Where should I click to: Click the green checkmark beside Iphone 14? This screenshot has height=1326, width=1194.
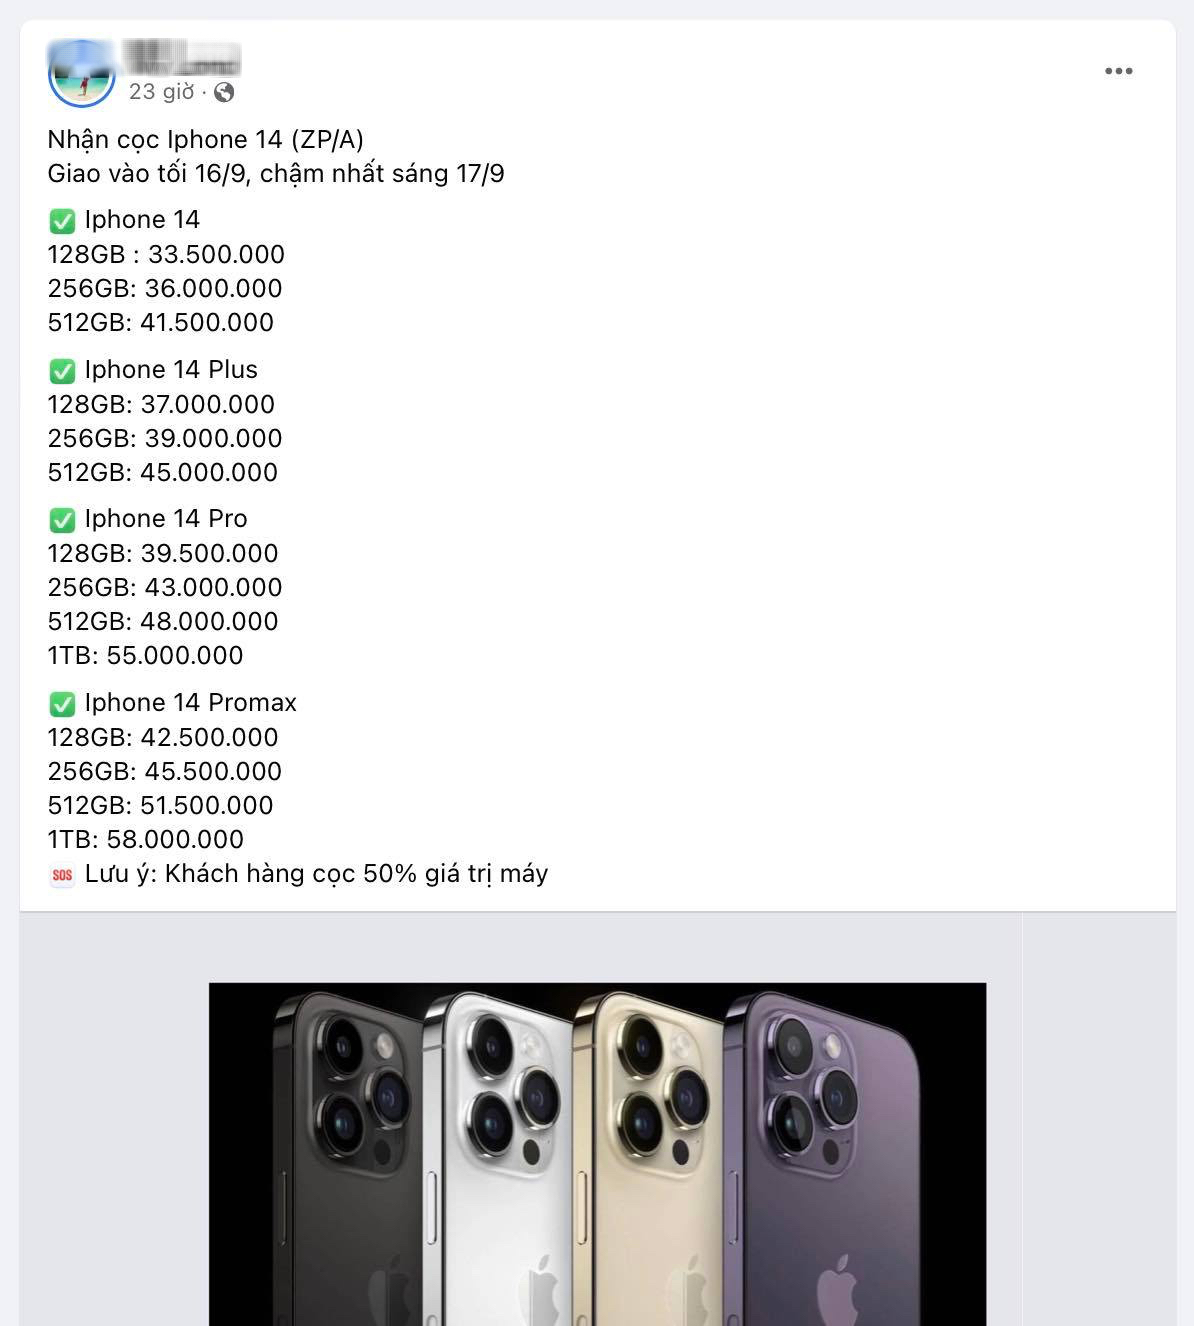62,221
